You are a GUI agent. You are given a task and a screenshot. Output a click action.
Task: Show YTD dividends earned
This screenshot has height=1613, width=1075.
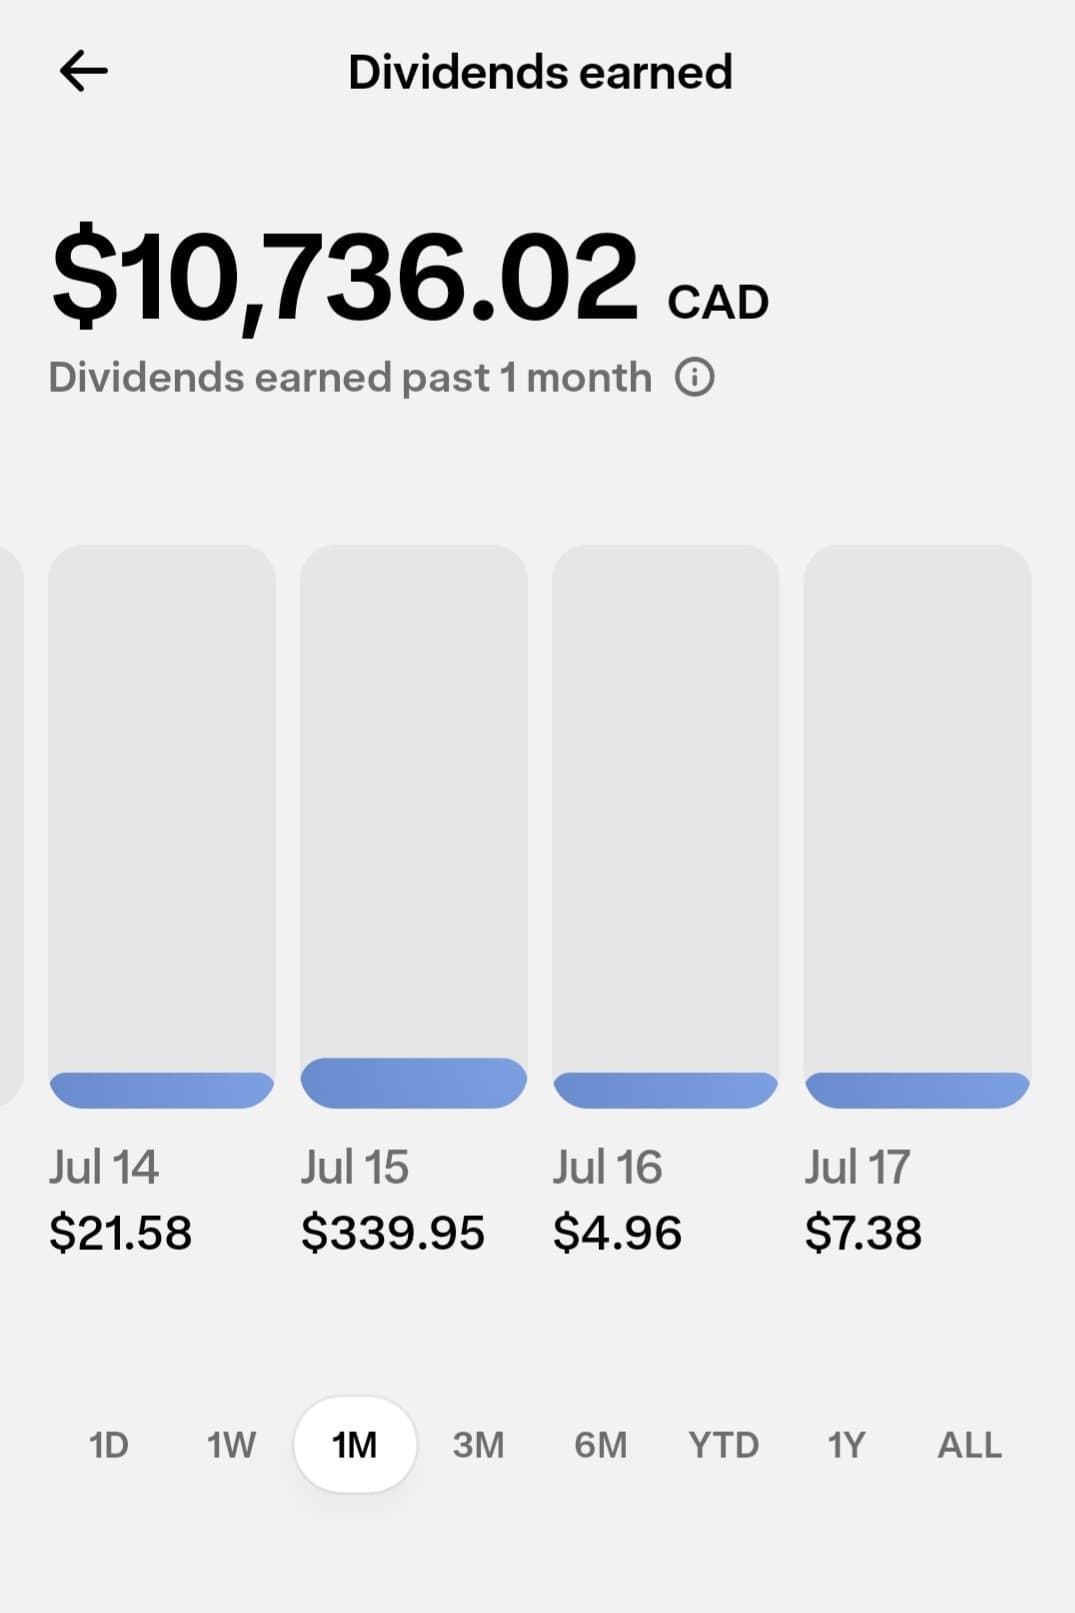coord(723,1445)
